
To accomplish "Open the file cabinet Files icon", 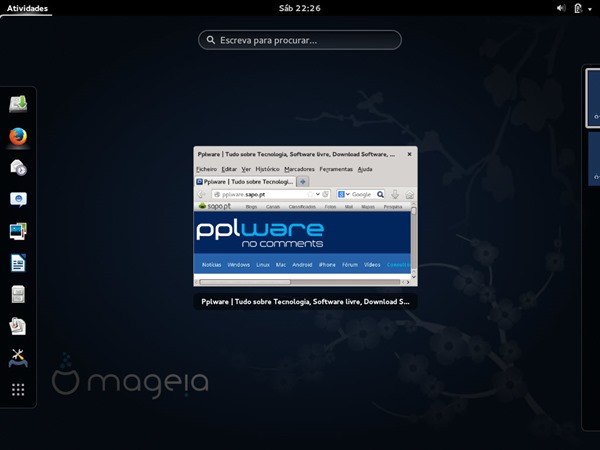I will (x=18, y=295).
